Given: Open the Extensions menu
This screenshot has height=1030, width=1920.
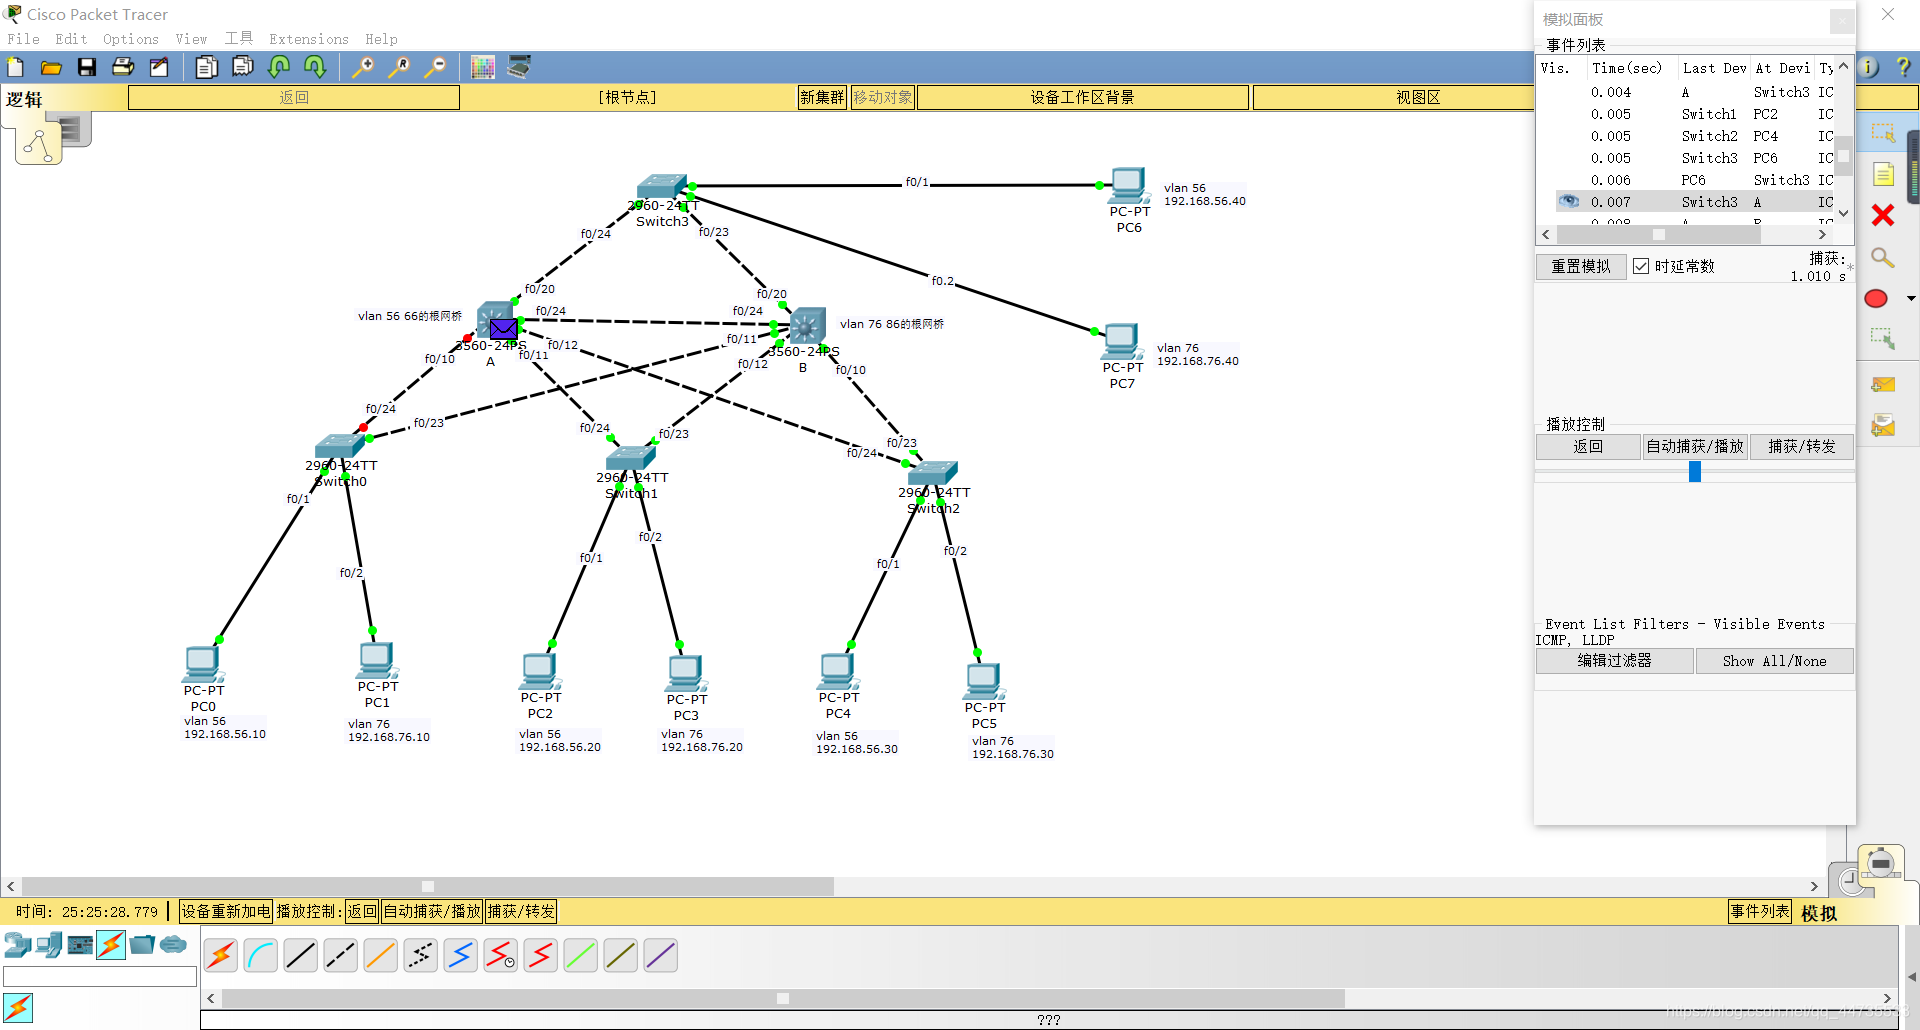Looking at the screenshot, I should 309,39.
